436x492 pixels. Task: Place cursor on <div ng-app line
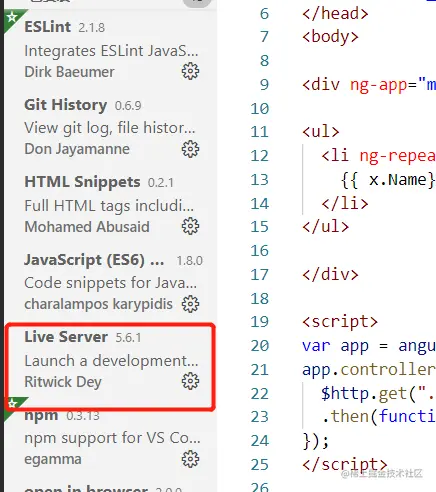click(369, 85)
